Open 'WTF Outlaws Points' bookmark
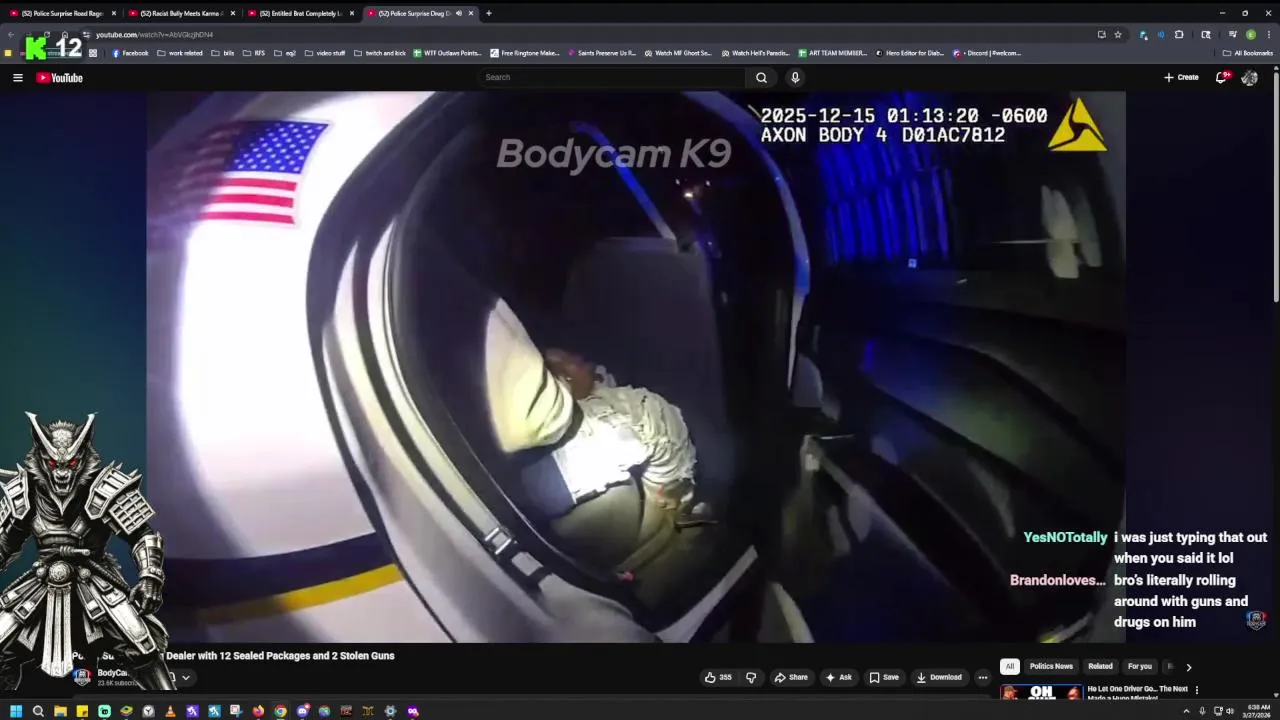1280x720 pixels. [x=447, y=53]
